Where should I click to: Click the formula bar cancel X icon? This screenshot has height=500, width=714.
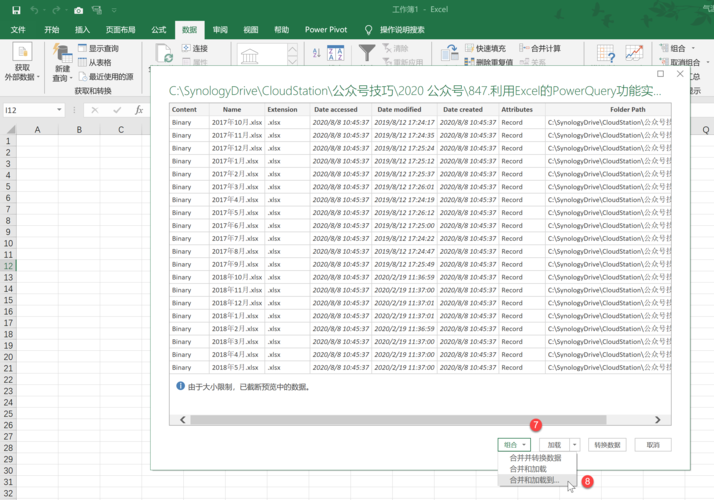pyautogui.click(x=95, y=110)
